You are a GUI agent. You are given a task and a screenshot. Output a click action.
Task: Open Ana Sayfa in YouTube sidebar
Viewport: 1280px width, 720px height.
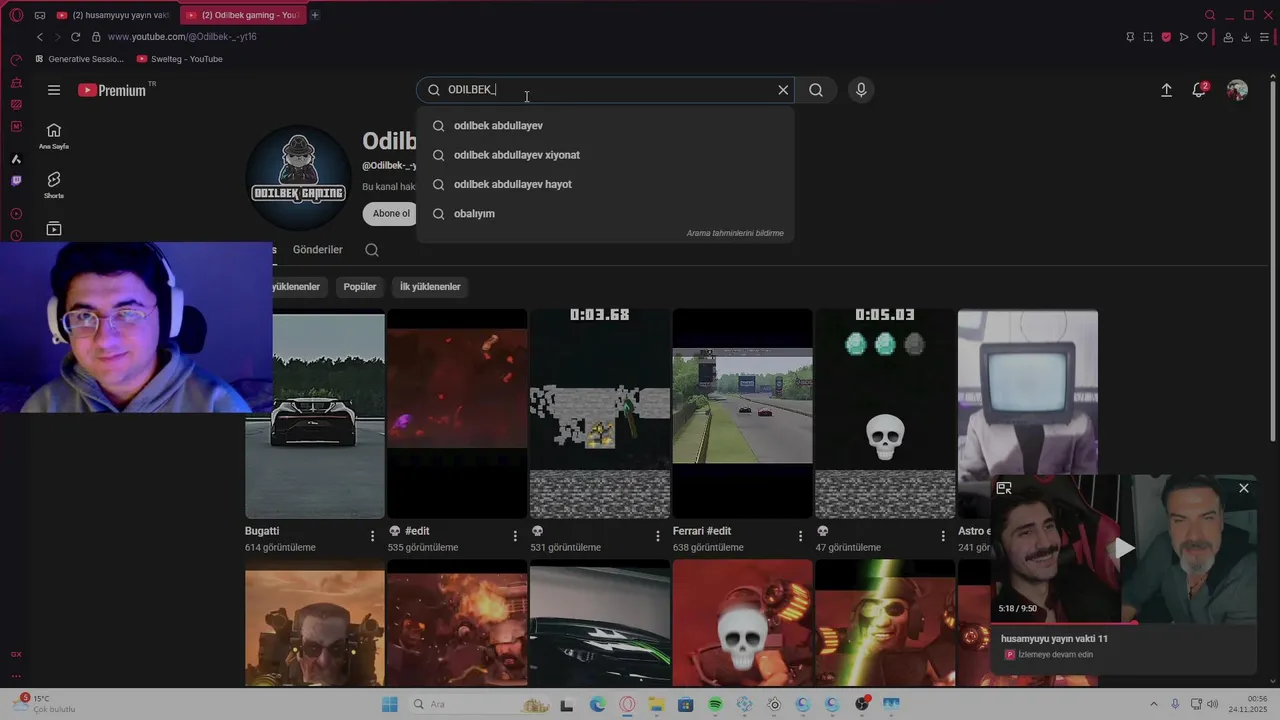coord(54,136)
